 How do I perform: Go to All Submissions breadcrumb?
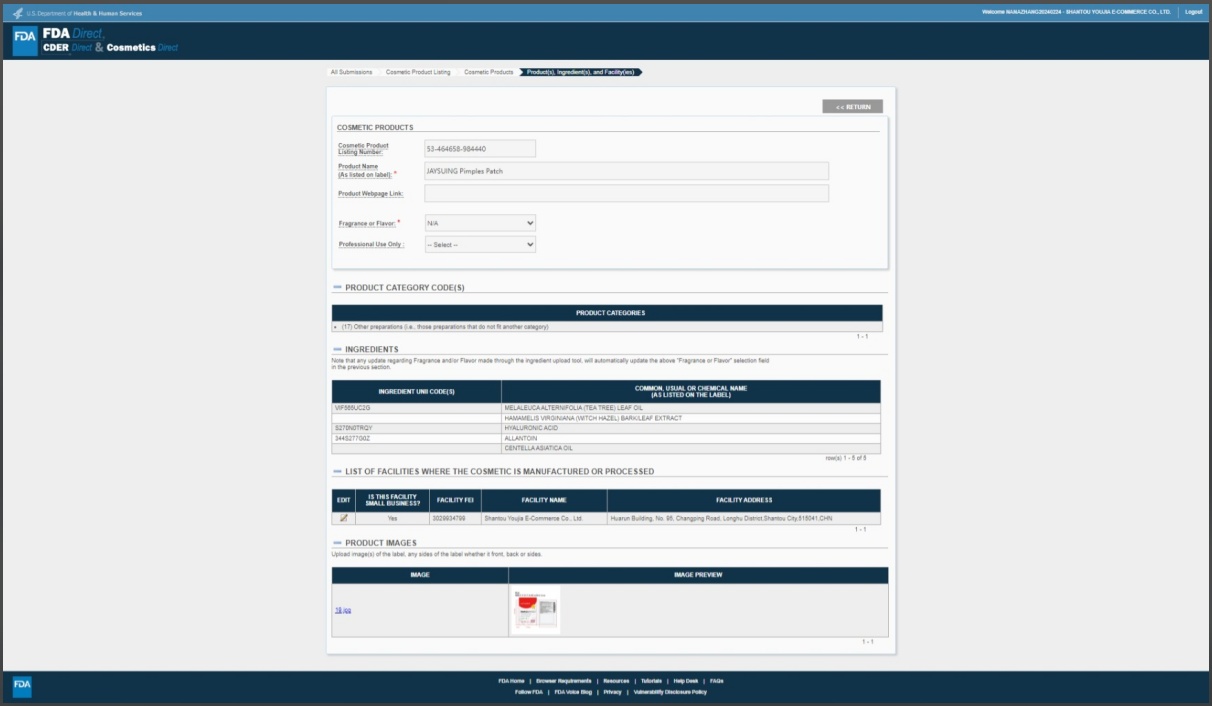click(351, 72)
